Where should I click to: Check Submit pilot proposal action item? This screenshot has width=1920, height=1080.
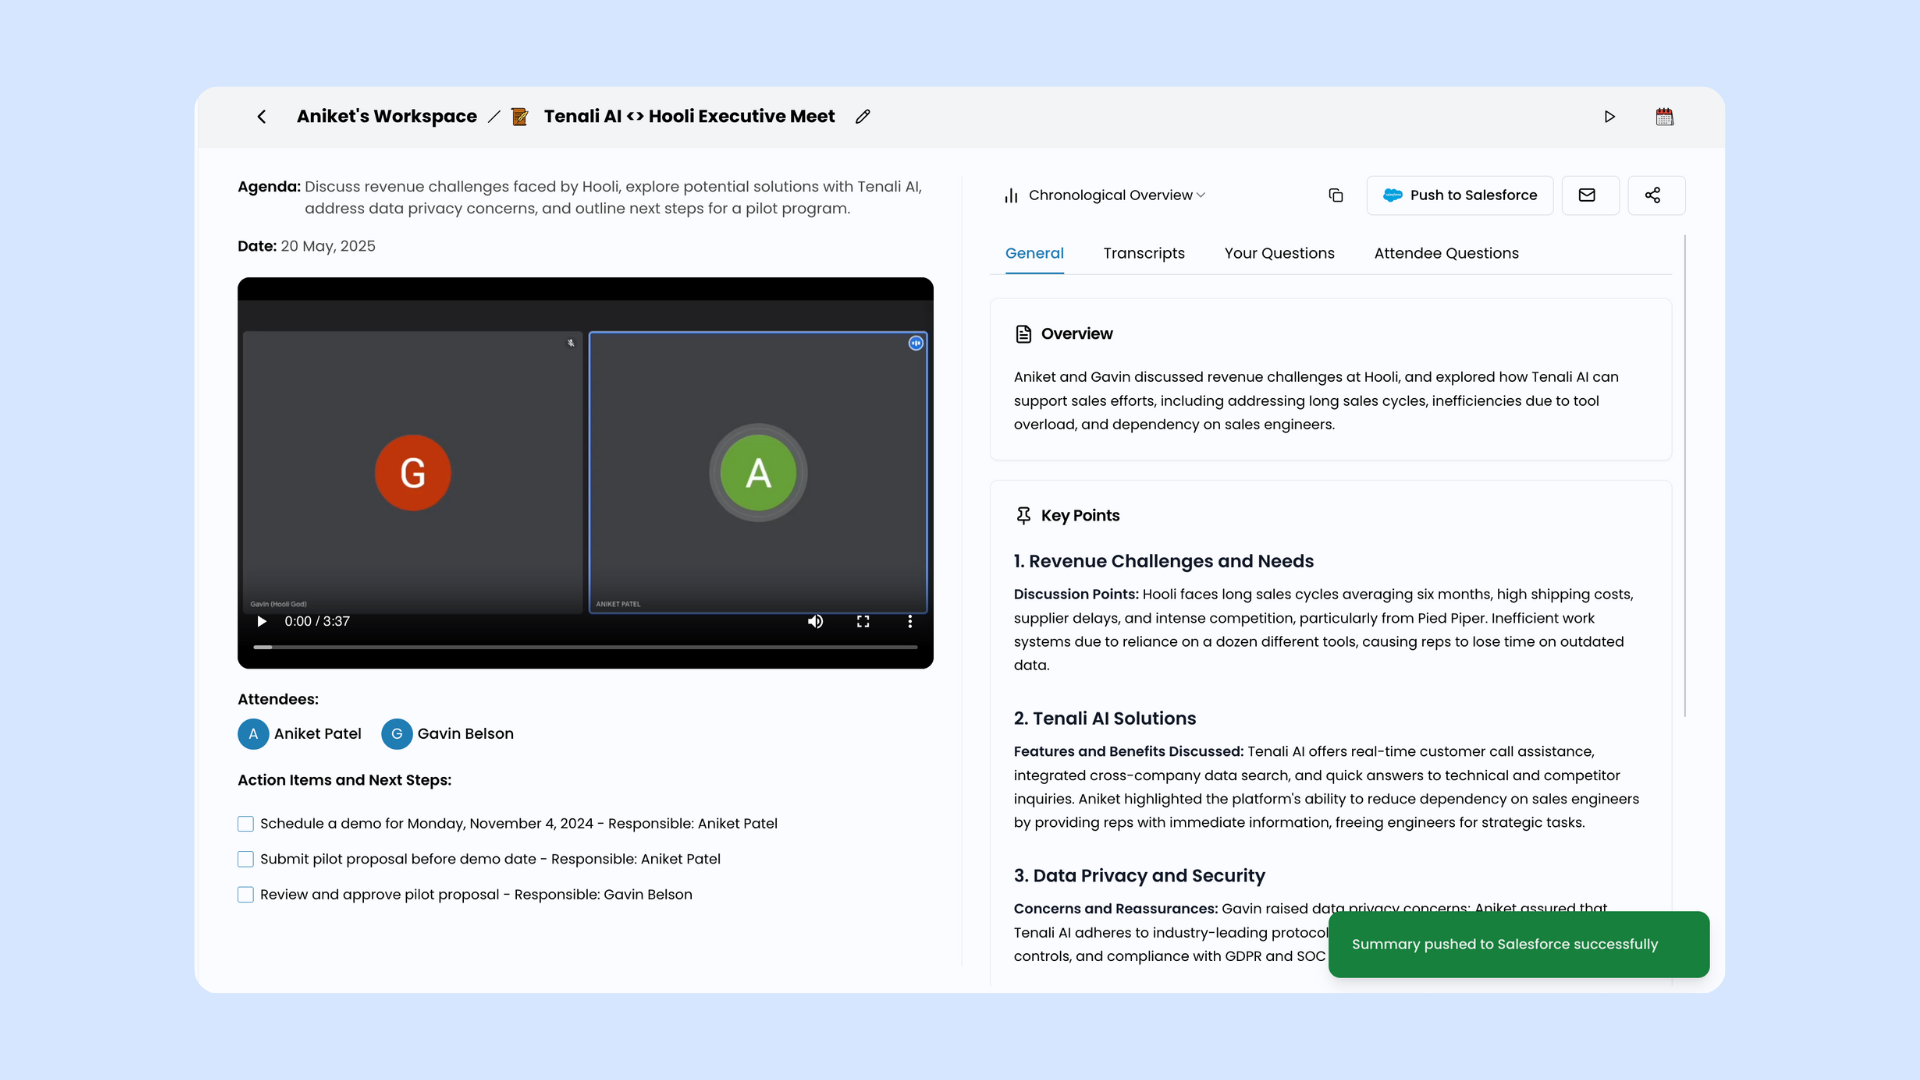246,859
